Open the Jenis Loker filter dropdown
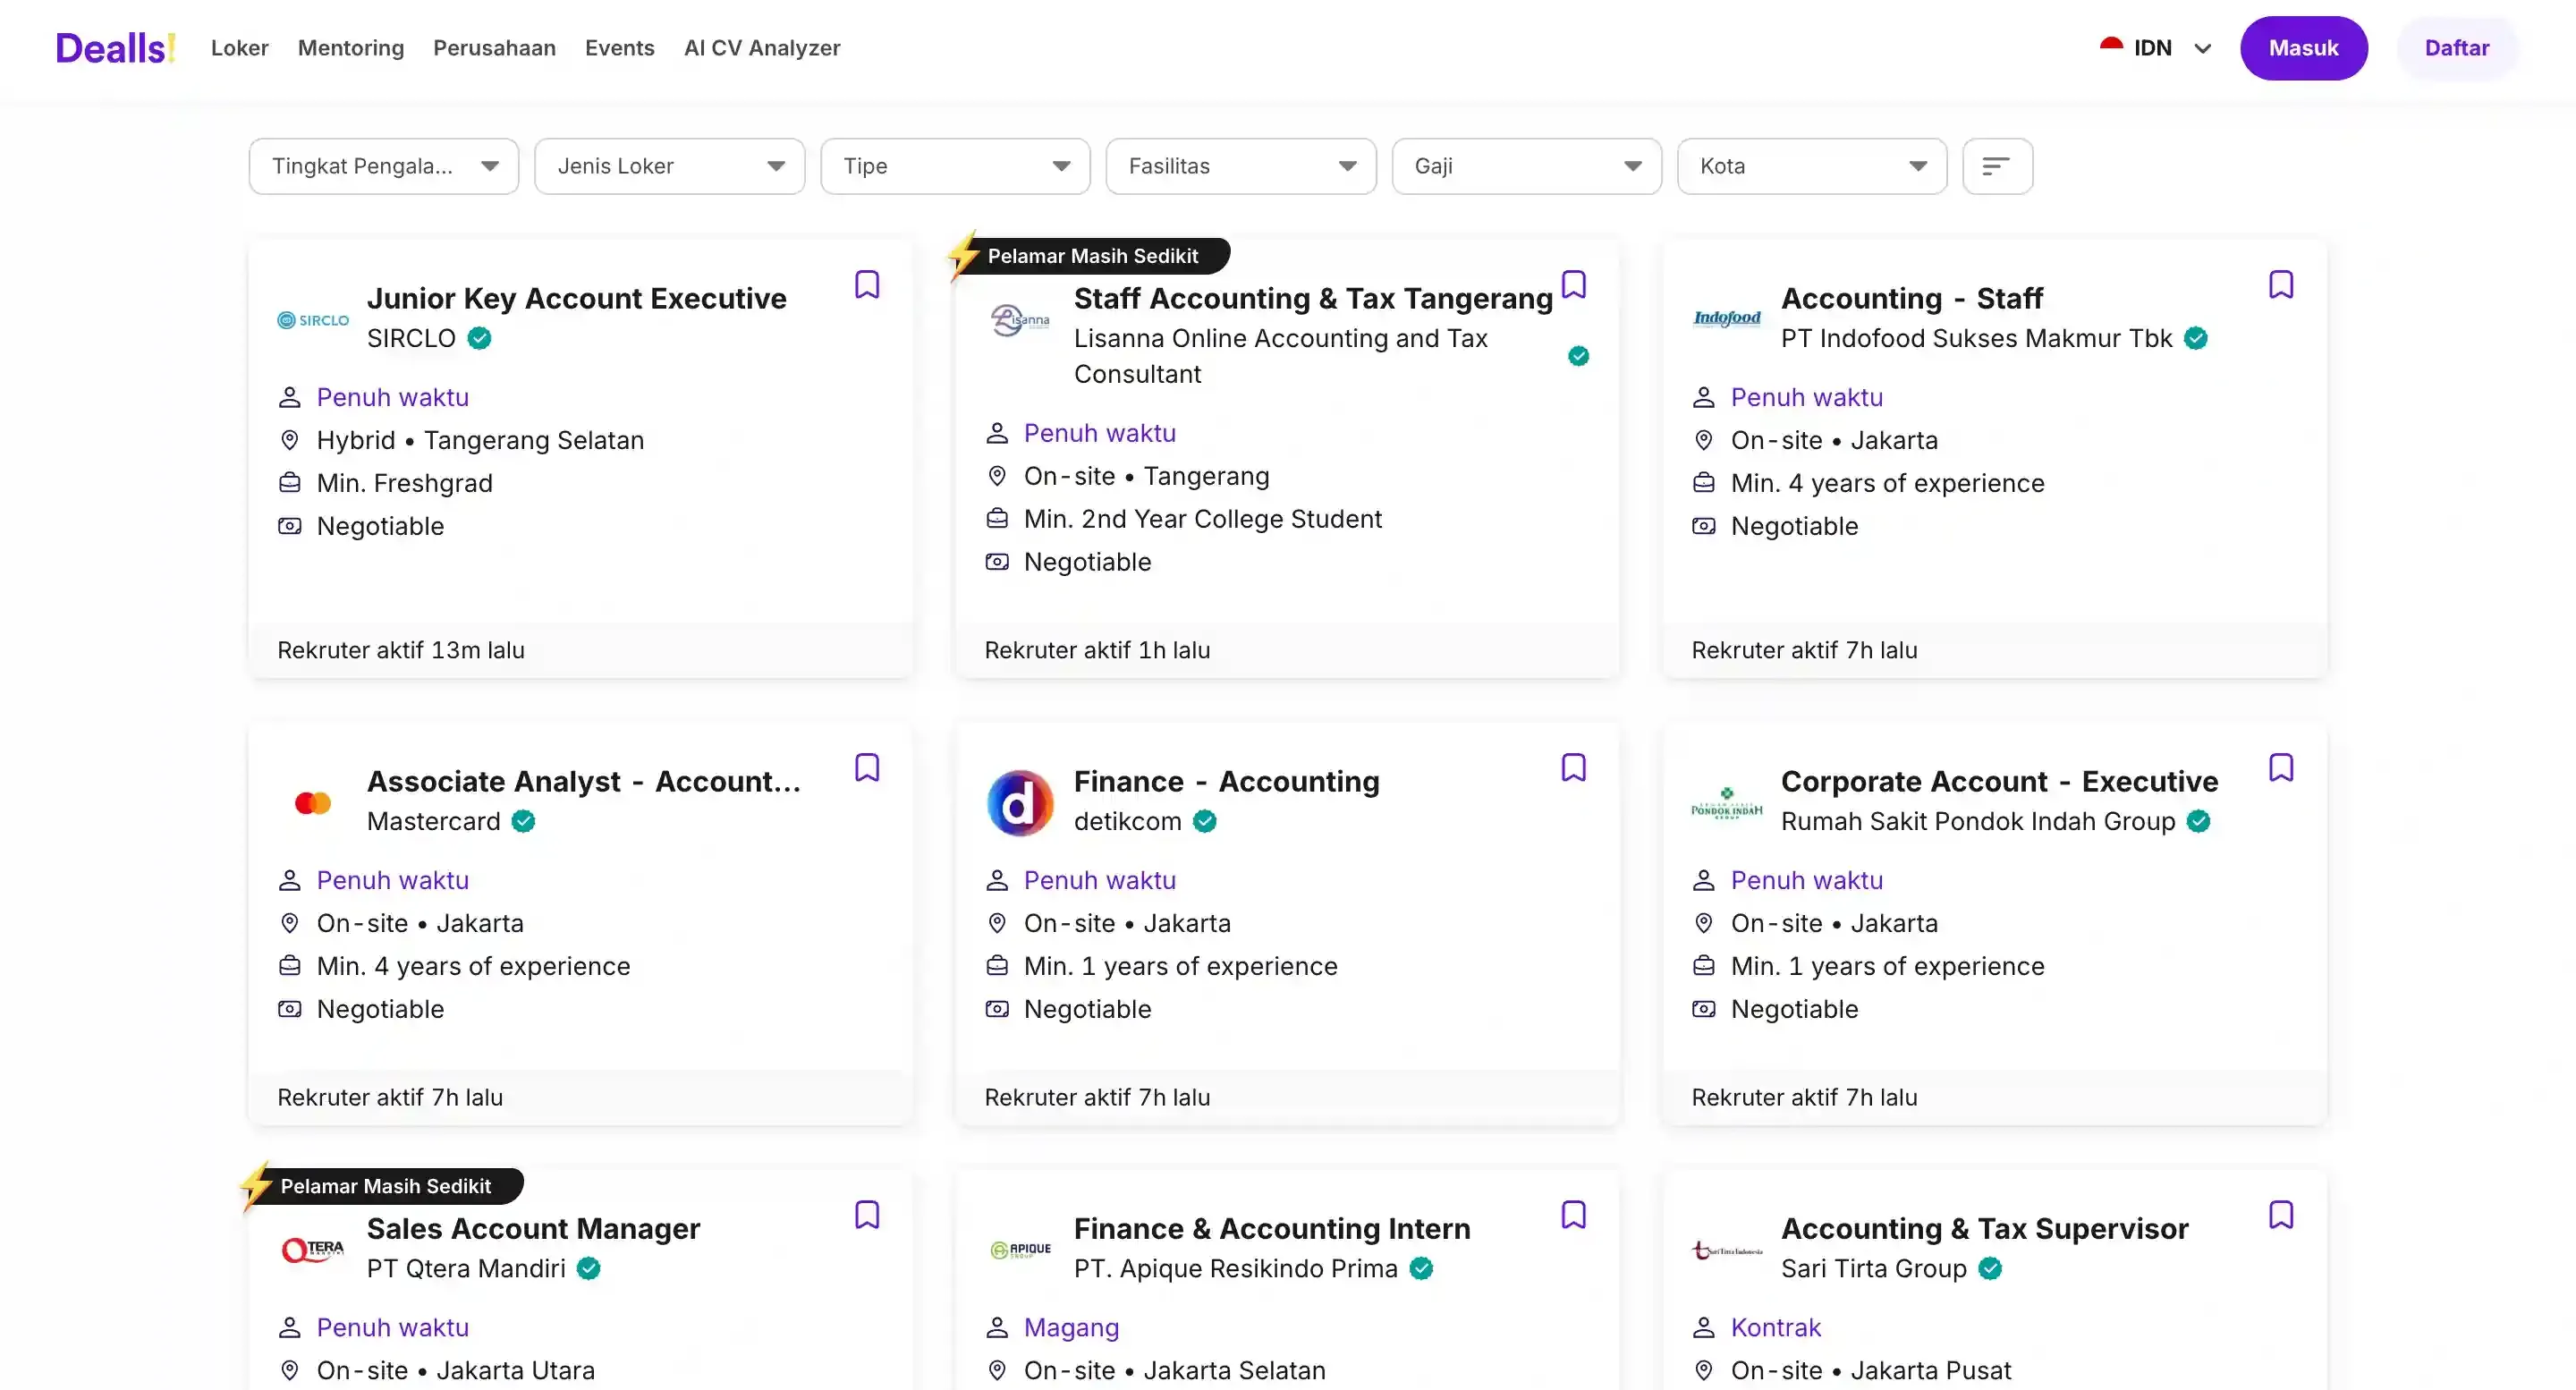This screenshot has width=2576, height=1390. click(x=670, y=166)
